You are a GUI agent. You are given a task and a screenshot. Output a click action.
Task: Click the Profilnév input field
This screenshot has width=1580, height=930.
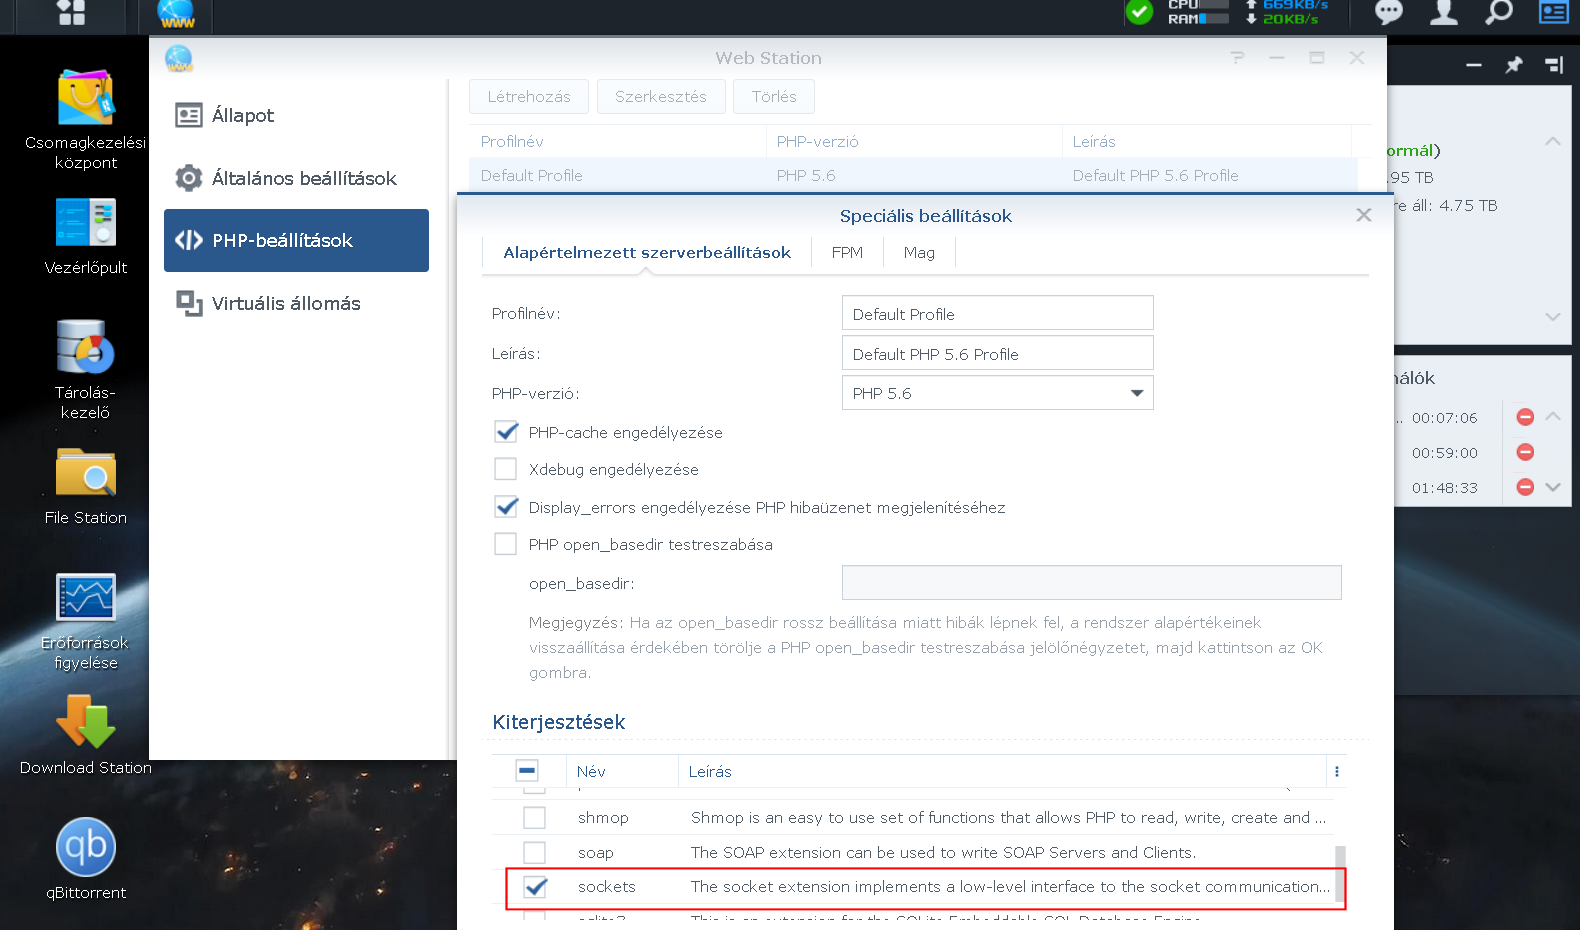pos(997,313)
